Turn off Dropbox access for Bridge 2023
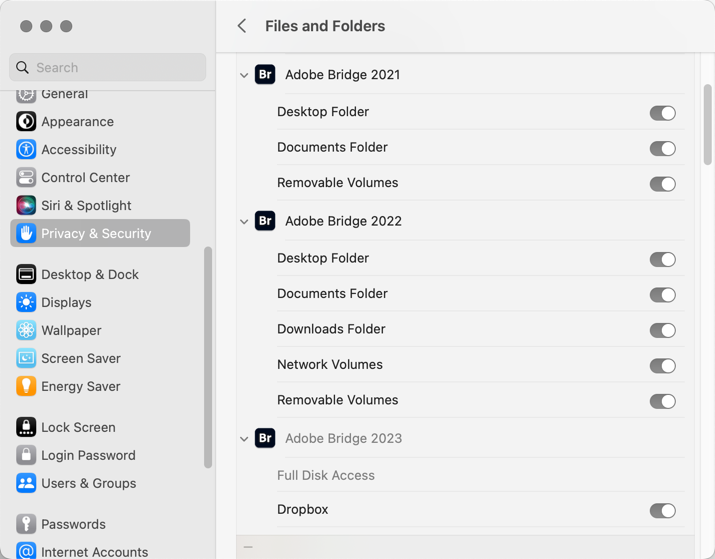The image size is (715, 559). click(663, 511)
